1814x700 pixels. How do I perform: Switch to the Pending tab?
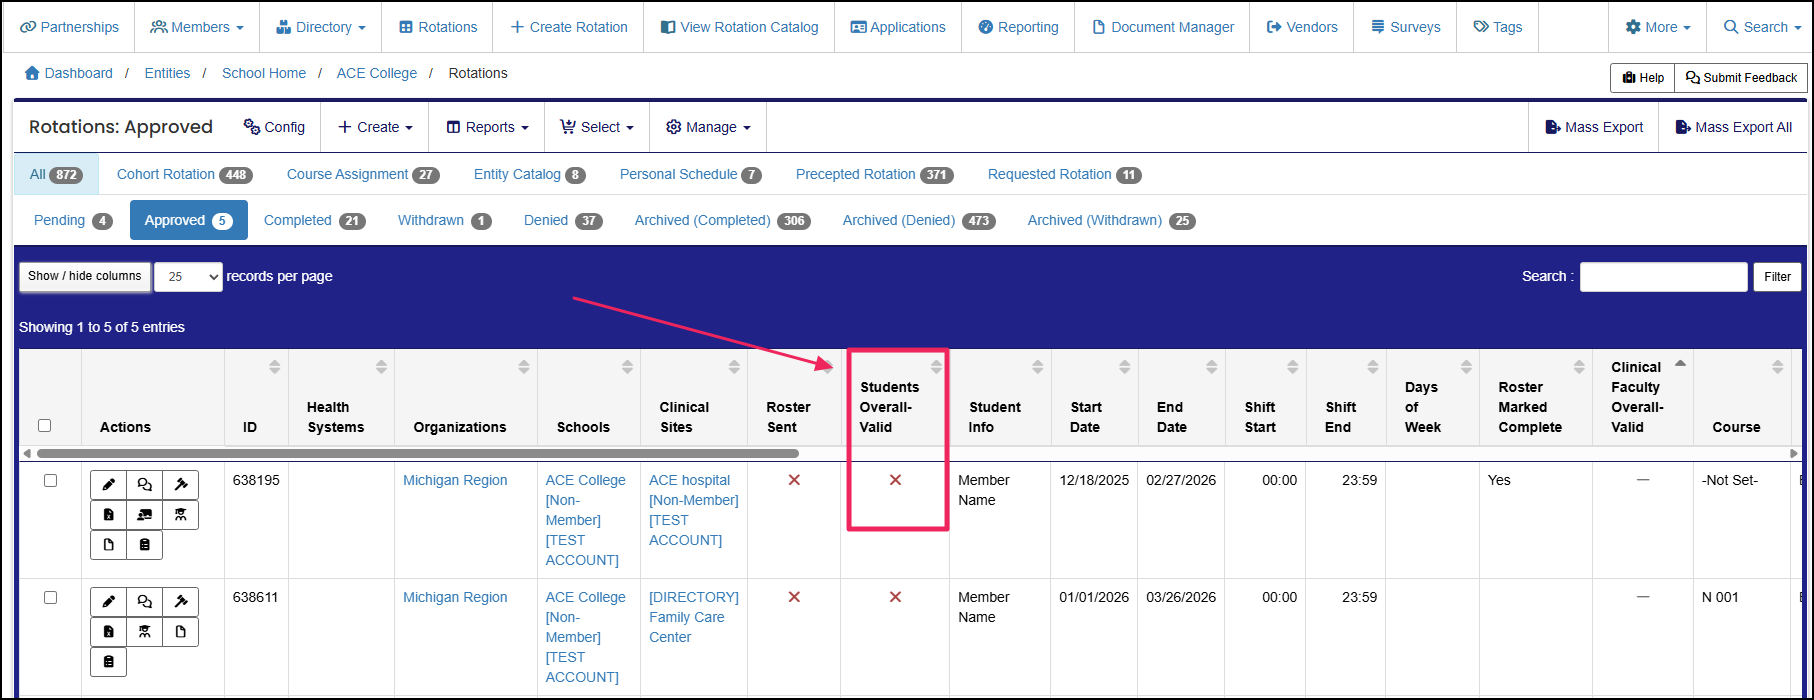(x=72, y=221)
